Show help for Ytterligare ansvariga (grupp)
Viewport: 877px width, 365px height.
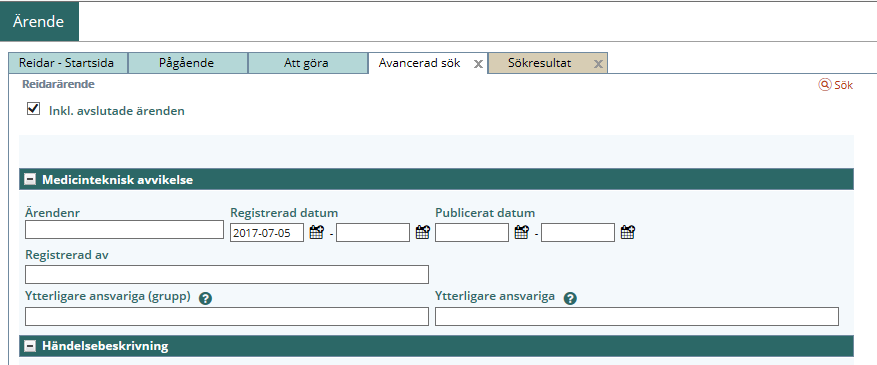point(205,298)
